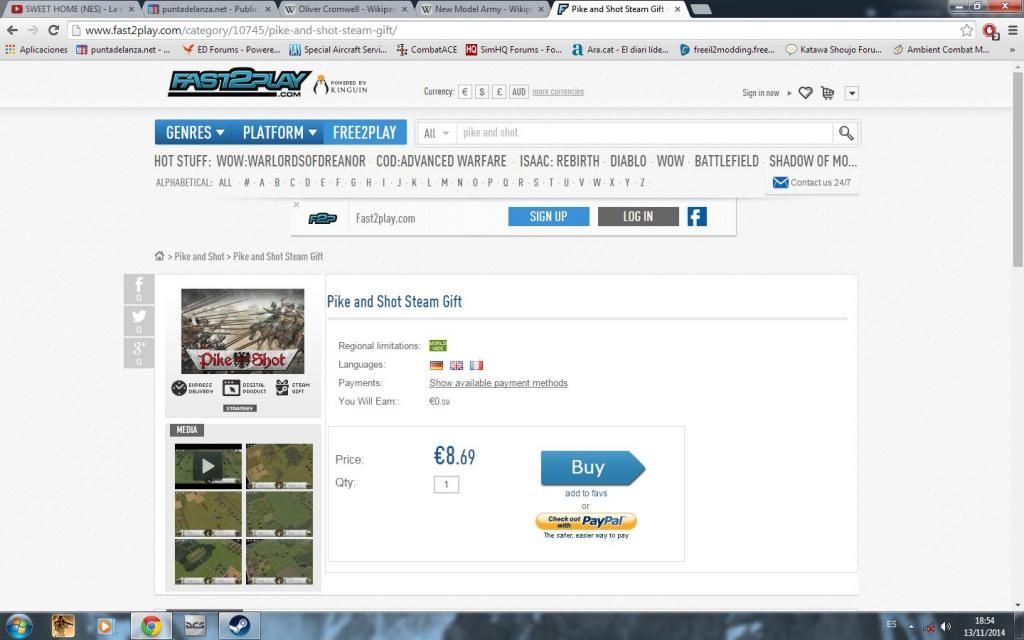Image resolution: width=1024 pixels, height=640 pixels.
Task: Open COD:ADVANCED WARFARE hot stuff link
Action: pyautogui.click(x=441, y=161)
